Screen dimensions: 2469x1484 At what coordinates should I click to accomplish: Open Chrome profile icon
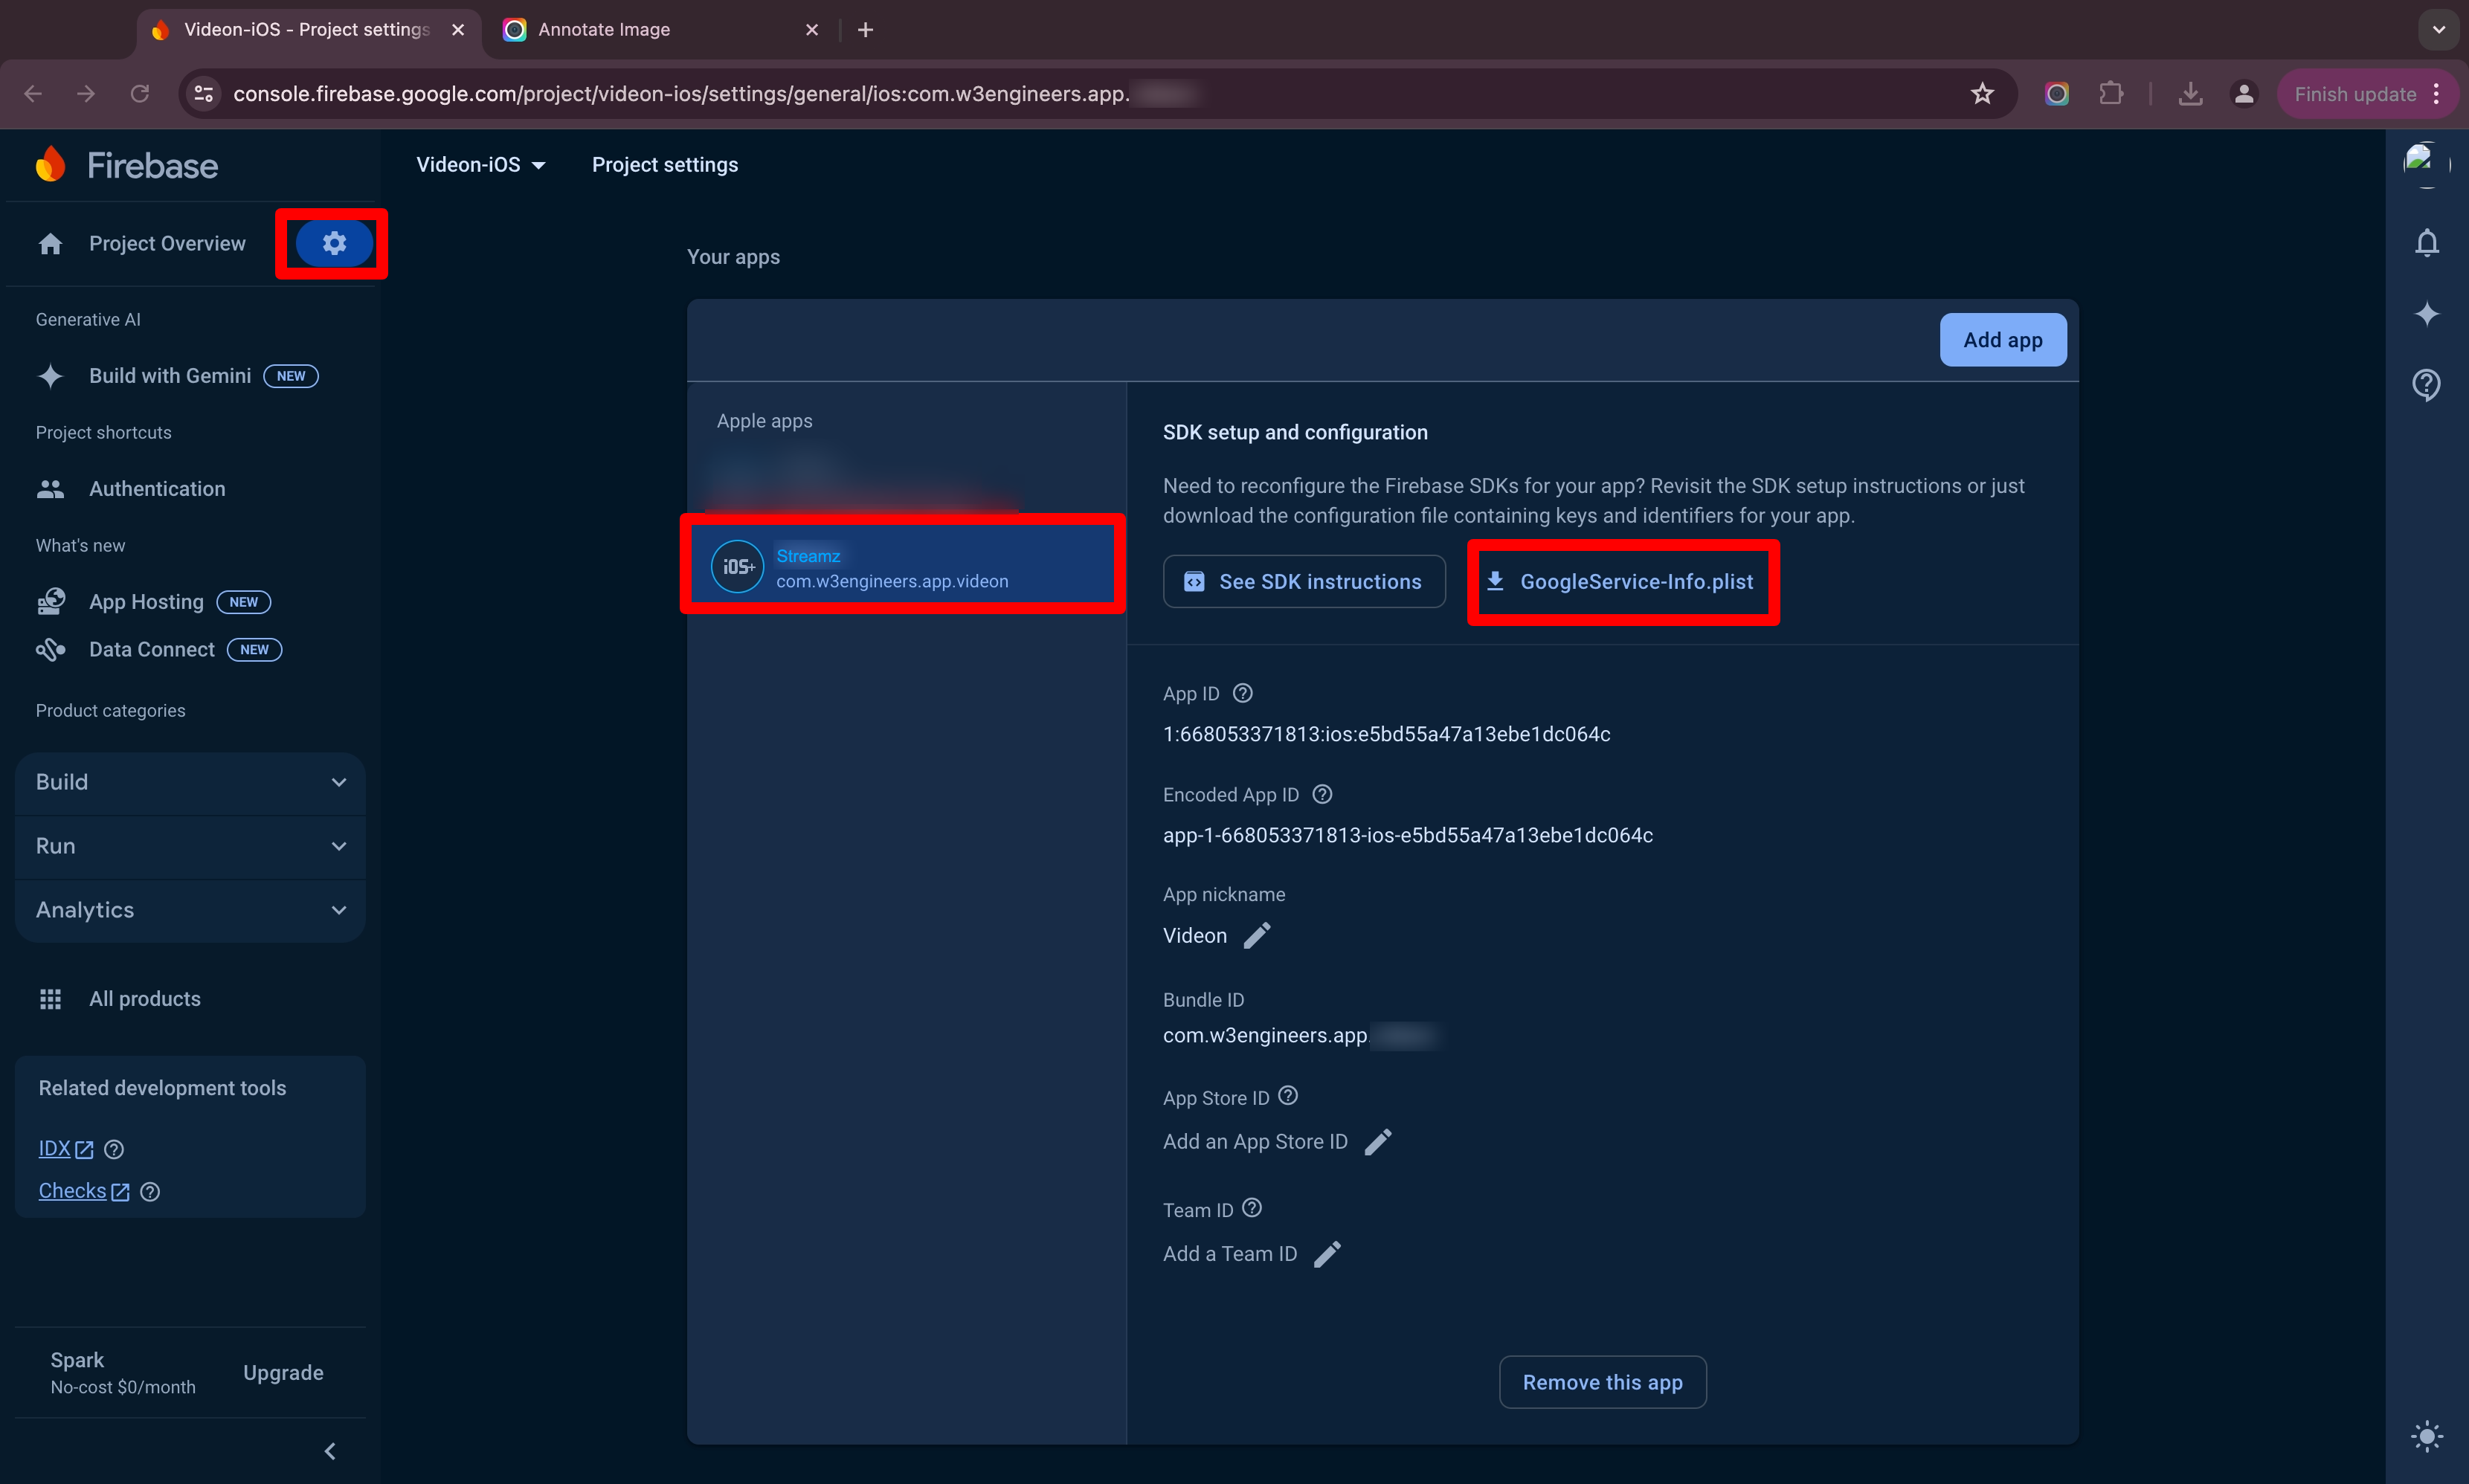[x=2244, y=94]
